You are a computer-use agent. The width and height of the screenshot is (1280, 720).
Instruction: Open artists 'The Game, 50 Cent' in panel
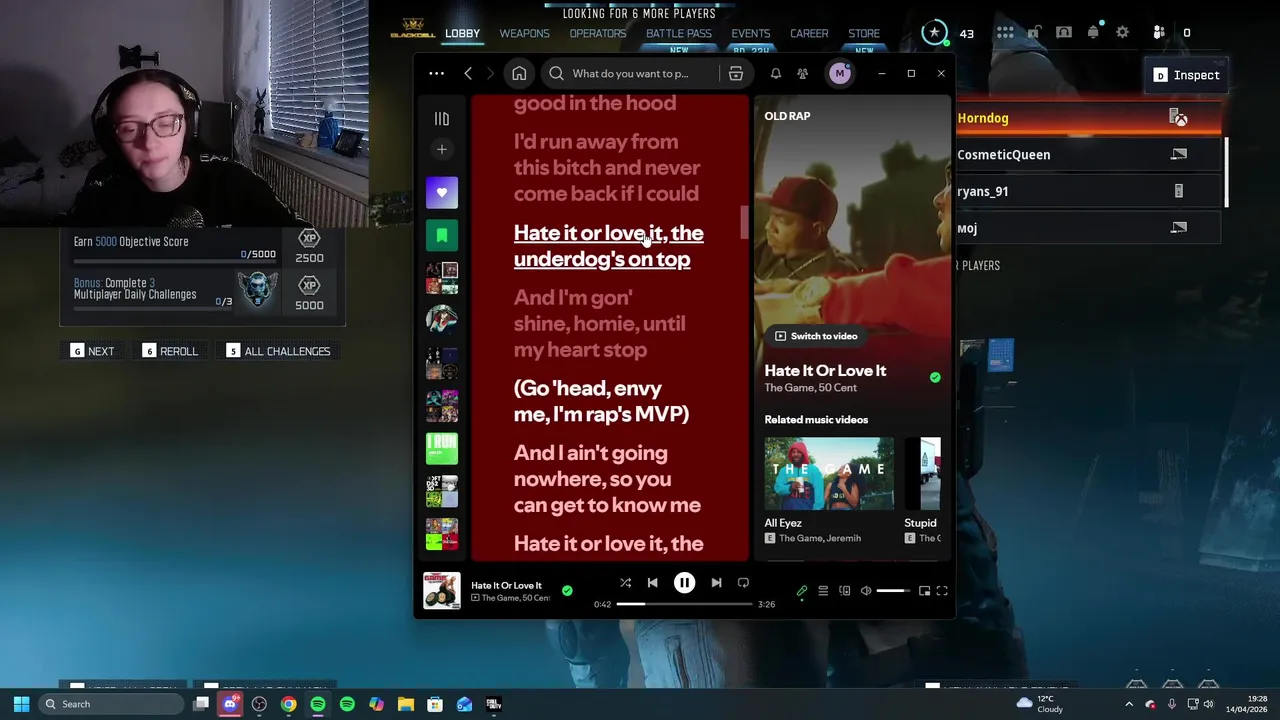(x=810, y=388)
